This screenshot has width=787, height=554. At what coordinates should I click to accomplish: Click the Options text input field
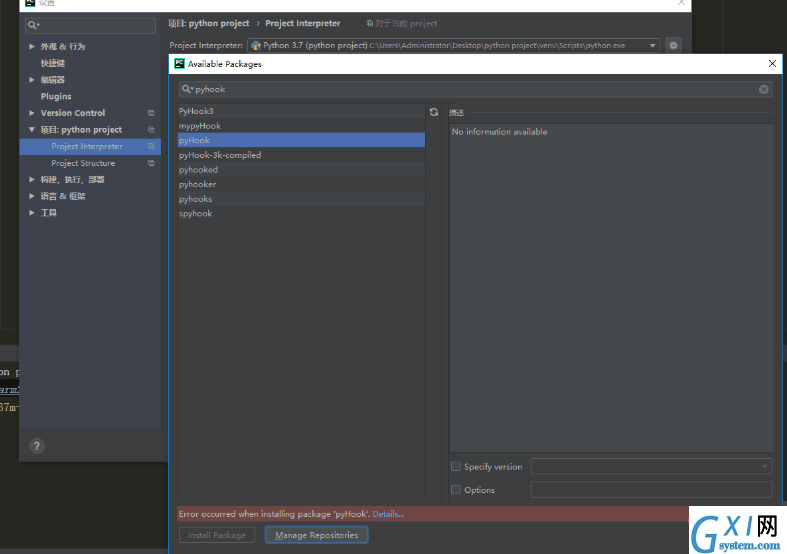tap(651, 489)
